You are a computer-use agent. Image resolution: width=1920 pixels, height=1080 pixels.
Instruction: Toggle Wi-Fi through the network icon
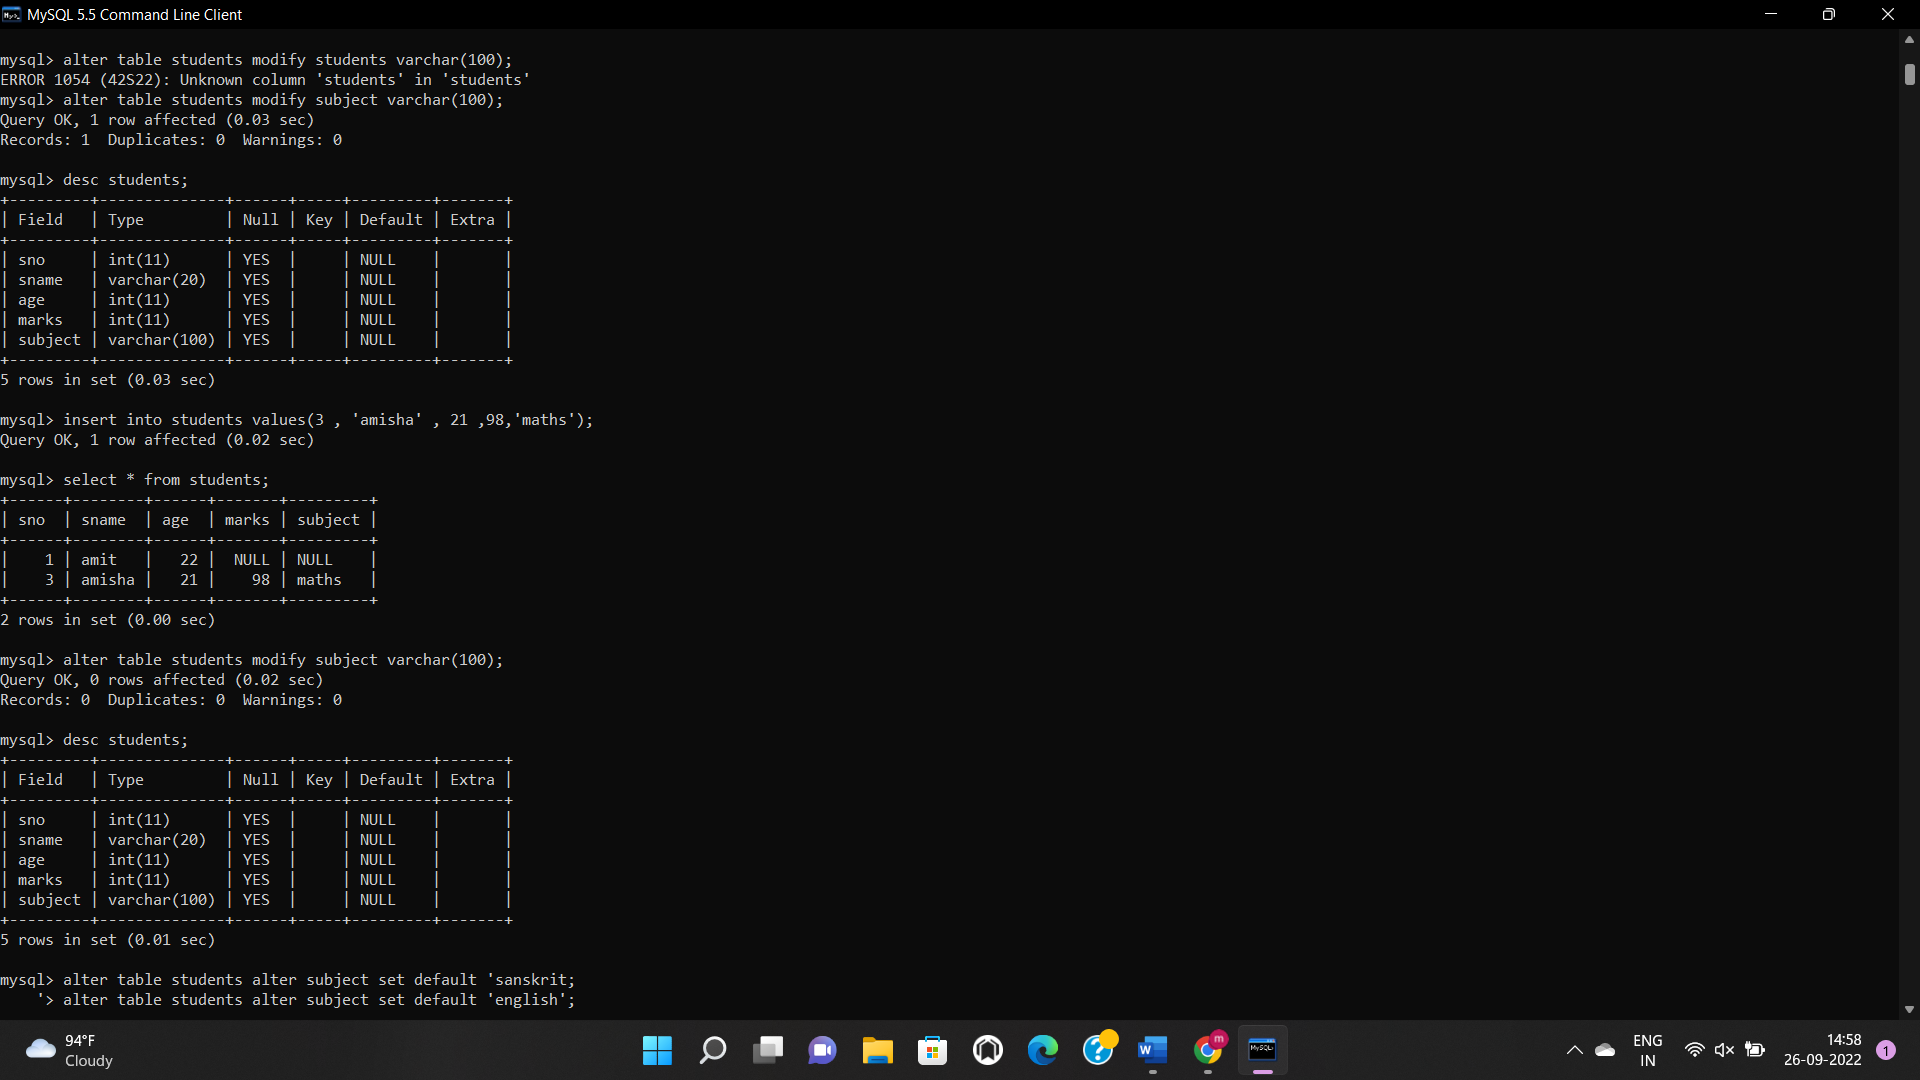click(1694, 1050)
